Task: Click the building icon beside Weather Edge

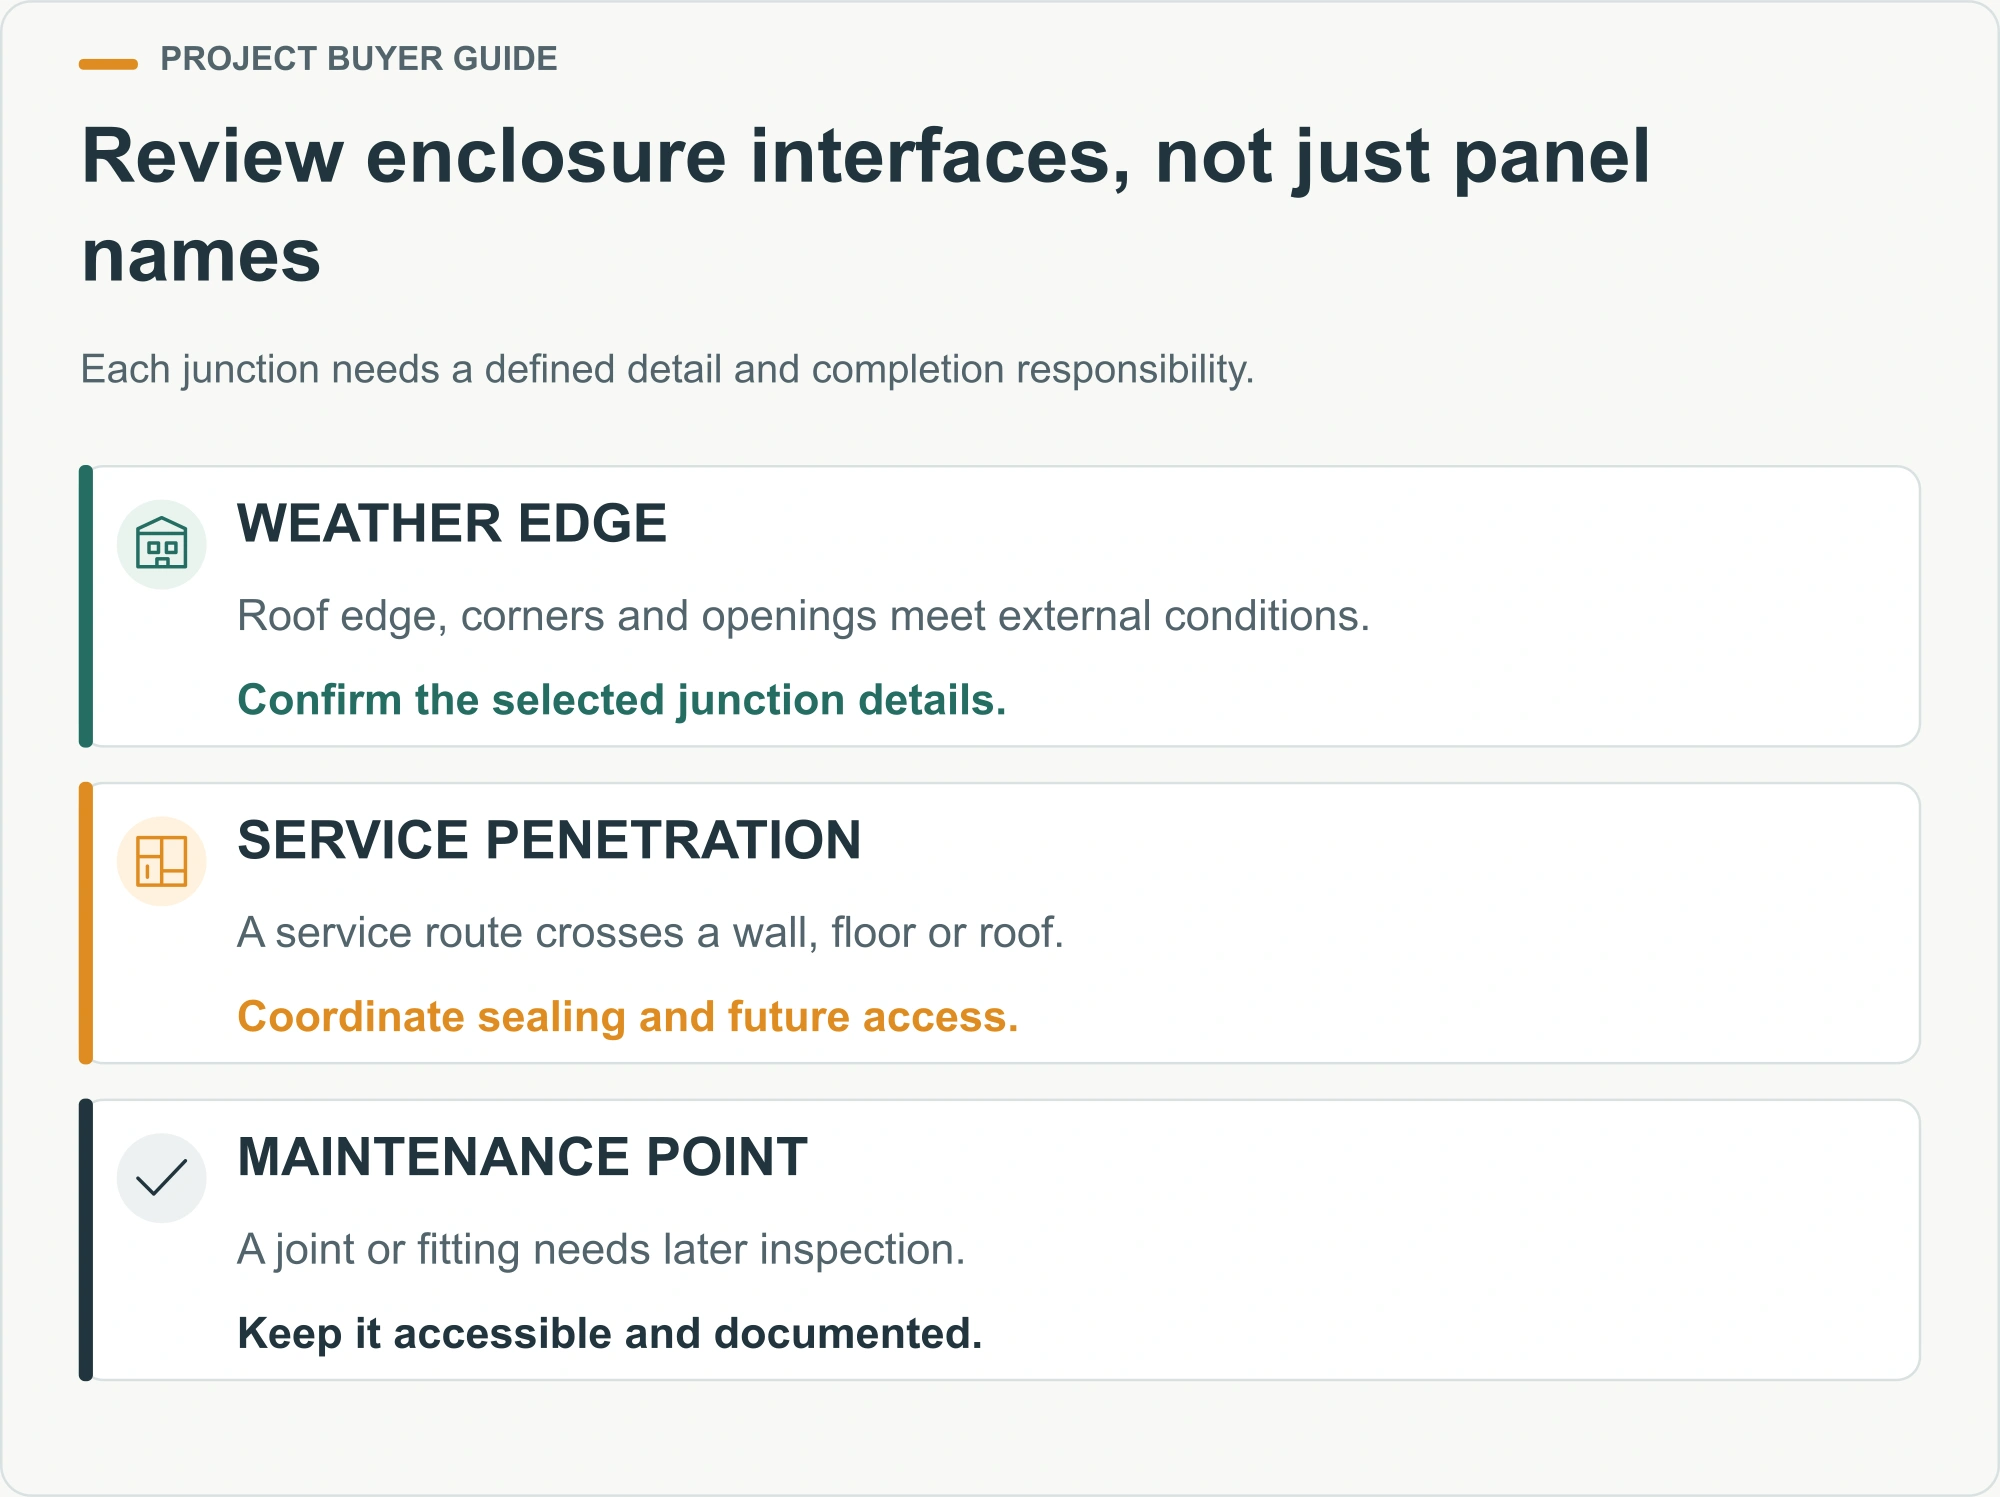Action: pos(162,544)
